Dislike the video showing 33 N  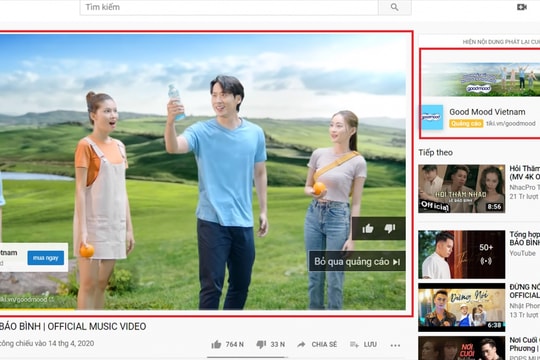271,344
